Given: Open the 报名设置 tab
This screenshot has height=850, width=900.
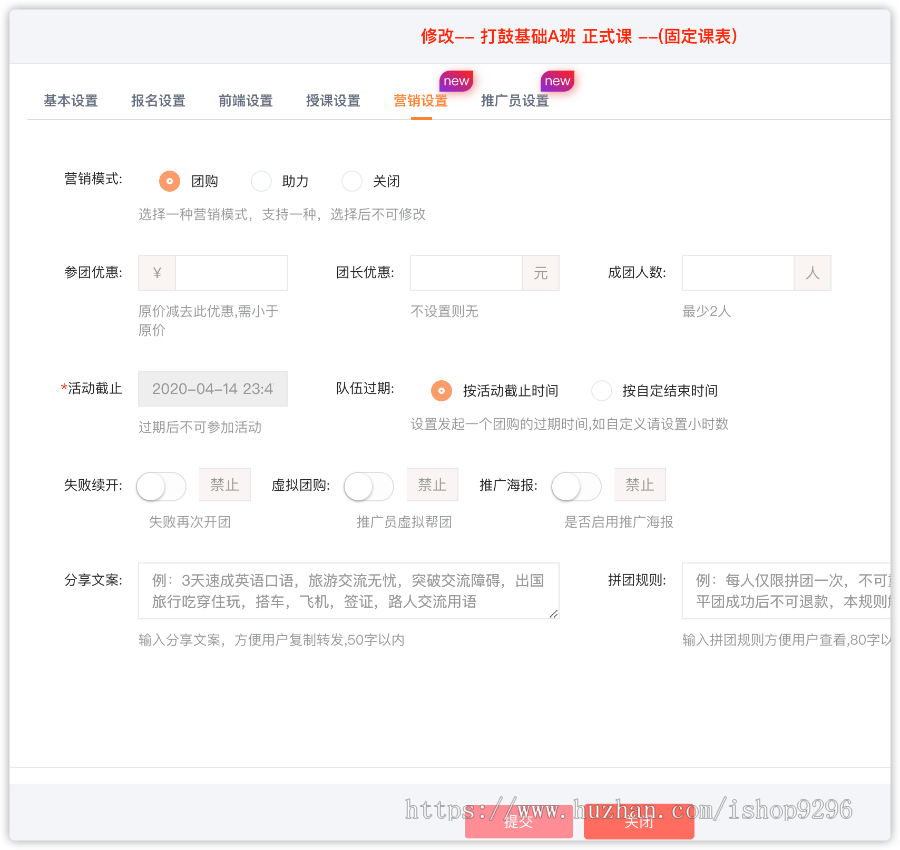Looking at the screenshot, I should point(157,100).
